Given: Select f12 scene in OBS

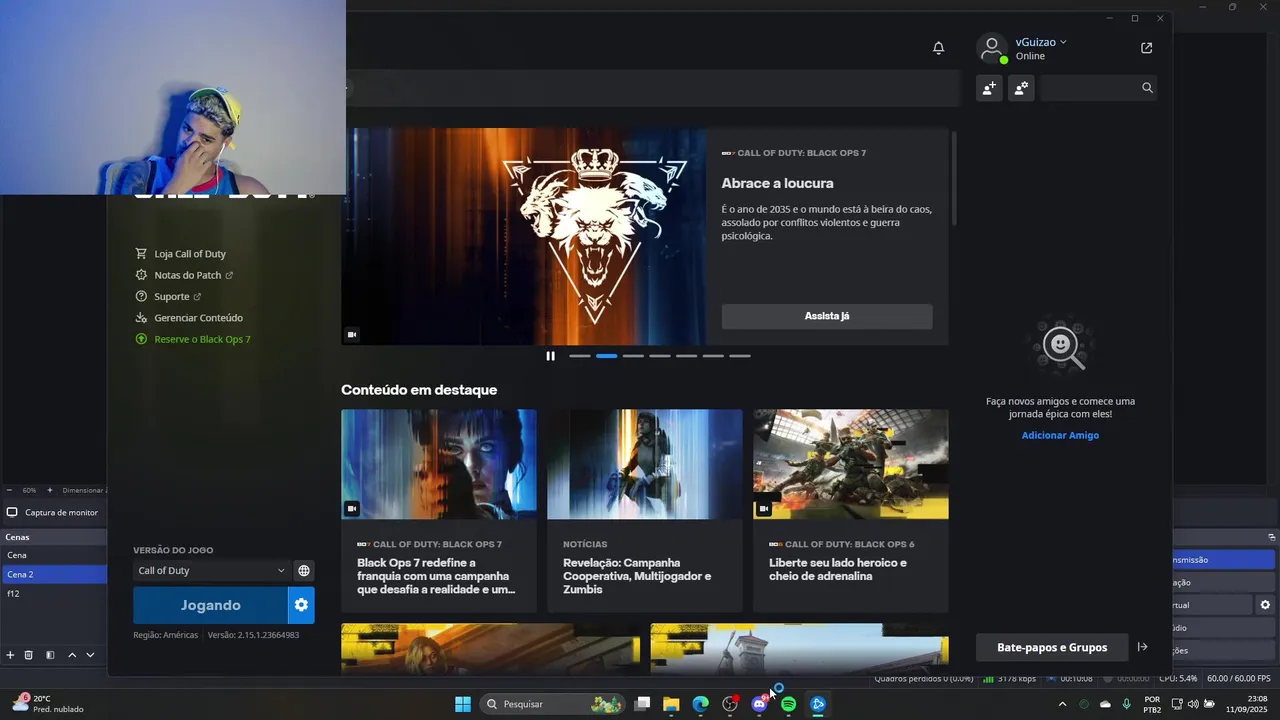Looking at the screenshot, I should pyautogui.click(x=54, y=594).
